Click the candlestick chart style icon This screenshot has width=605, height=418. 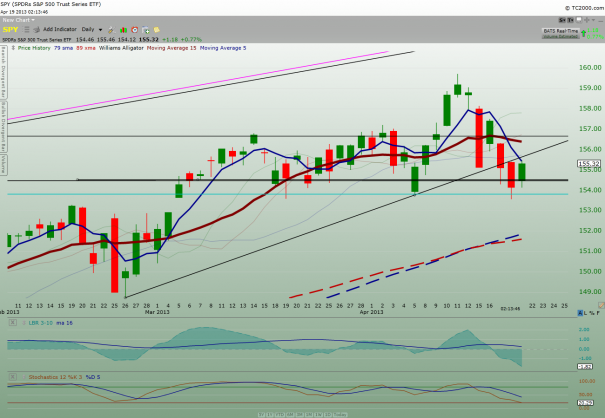(123, 30)
